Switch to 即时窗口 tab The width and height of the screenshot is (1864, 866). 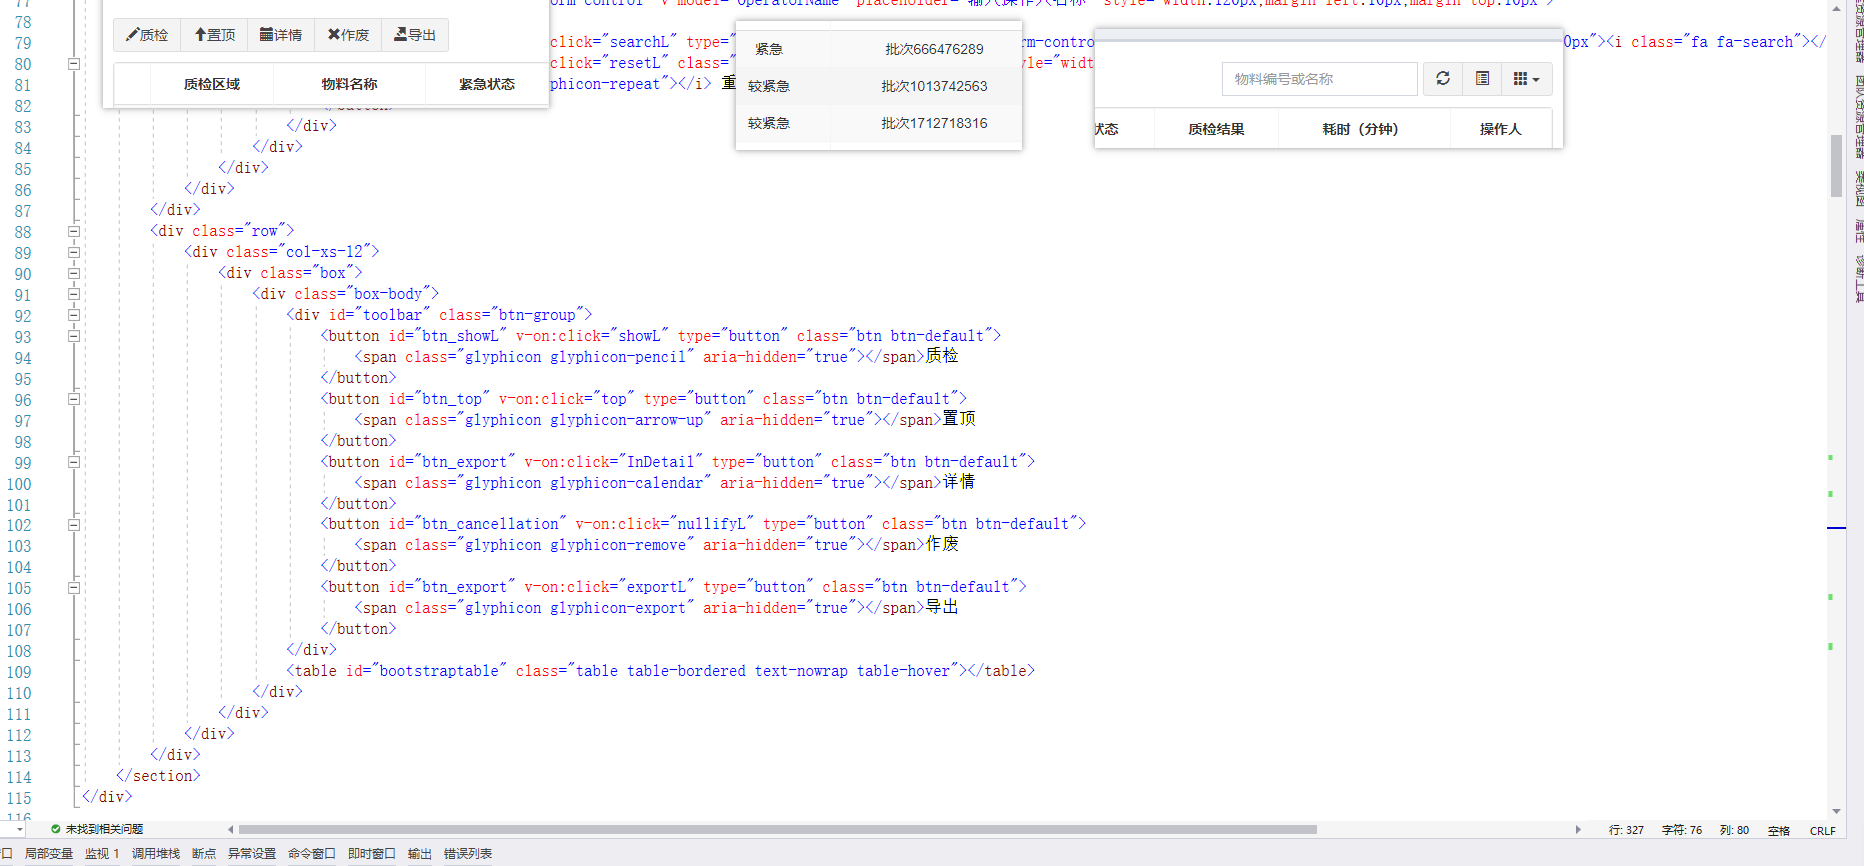(372, 854)
